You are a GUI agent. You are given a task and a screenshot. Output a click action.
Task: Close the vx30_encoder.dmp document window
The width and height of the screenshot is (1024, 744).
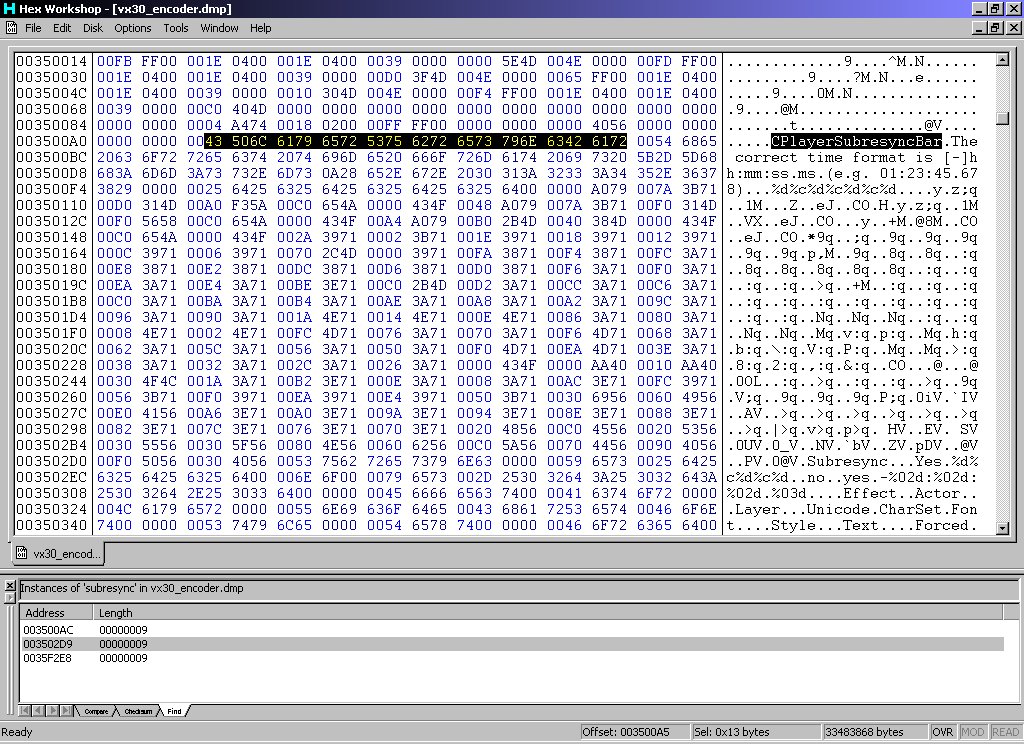tap(1014, 28)
